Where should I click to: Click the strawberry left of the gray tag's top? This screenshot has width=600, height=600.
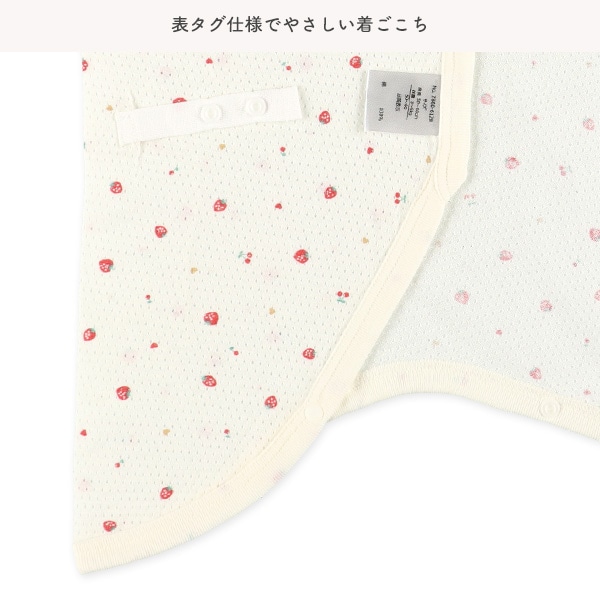click(x=355, y=62)
